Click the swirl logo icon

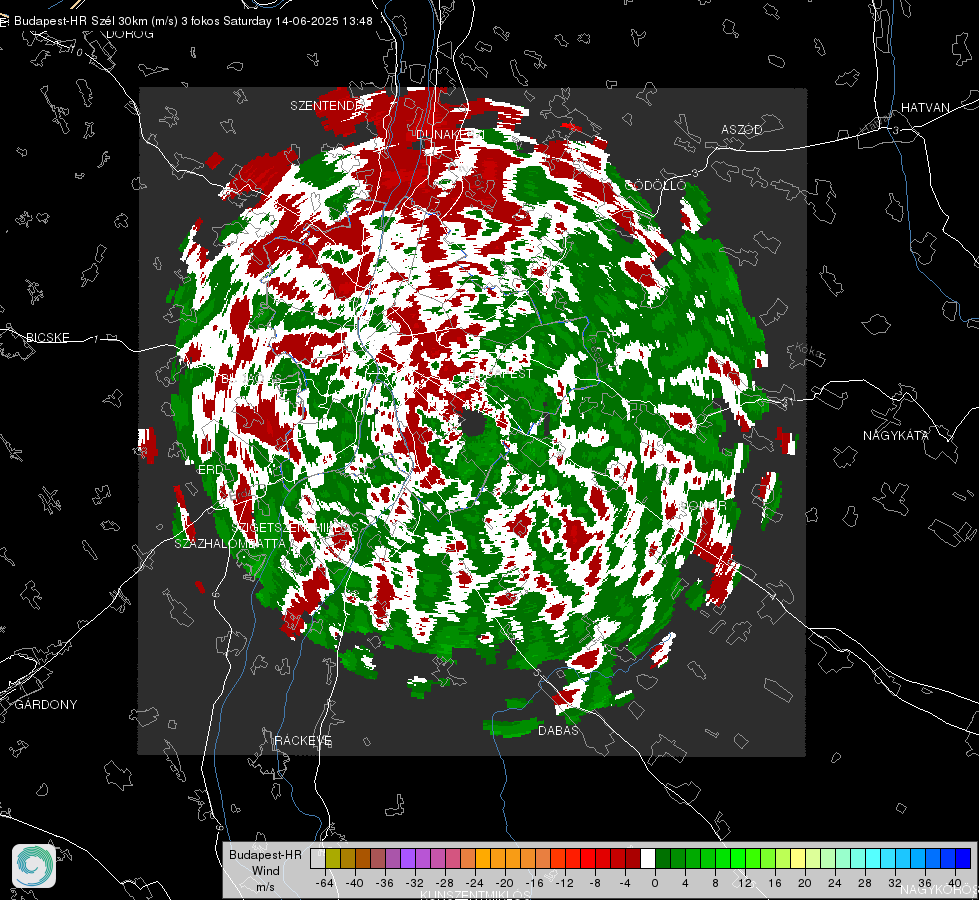(34, 866)
